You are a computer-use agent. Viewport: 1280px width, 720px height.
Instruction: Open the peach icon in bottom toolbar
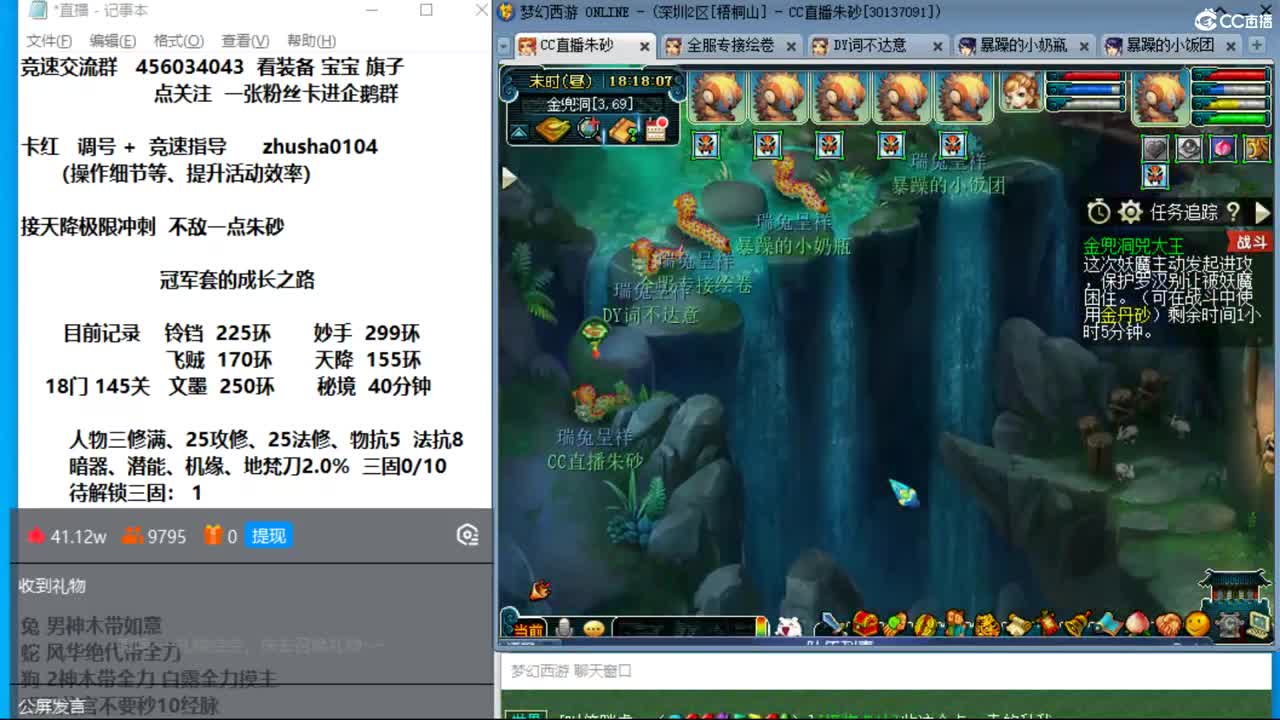pyautogui.click(x=1138, y=624)
